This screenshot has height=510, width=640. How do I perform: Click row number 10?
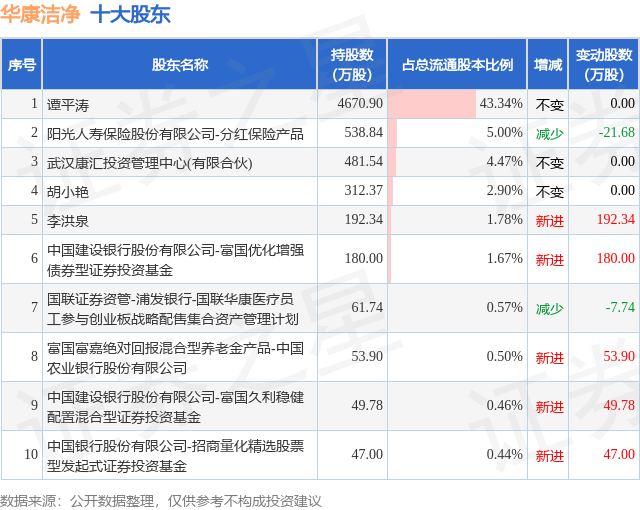(x=31, y=454)
